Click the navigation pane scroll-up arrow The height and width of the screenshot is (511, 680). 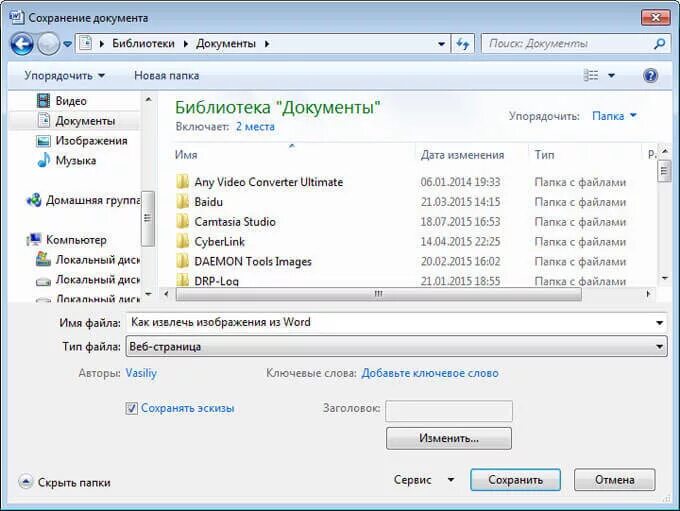(148, 99)
